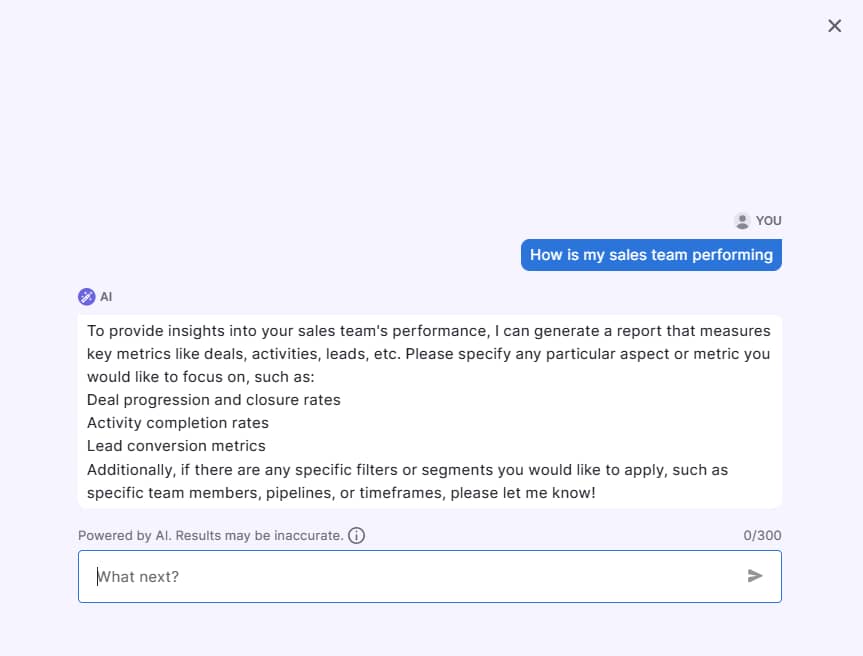Click inside the message composer box
863x656 pixels.
point(400,576)
